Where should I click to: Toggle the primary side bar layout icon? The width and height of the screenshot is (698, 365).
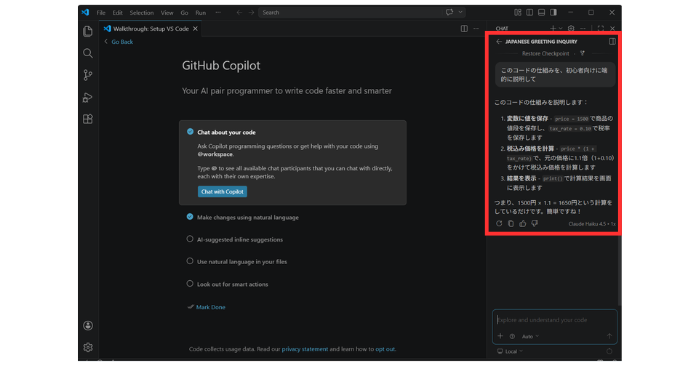point(529,12)
